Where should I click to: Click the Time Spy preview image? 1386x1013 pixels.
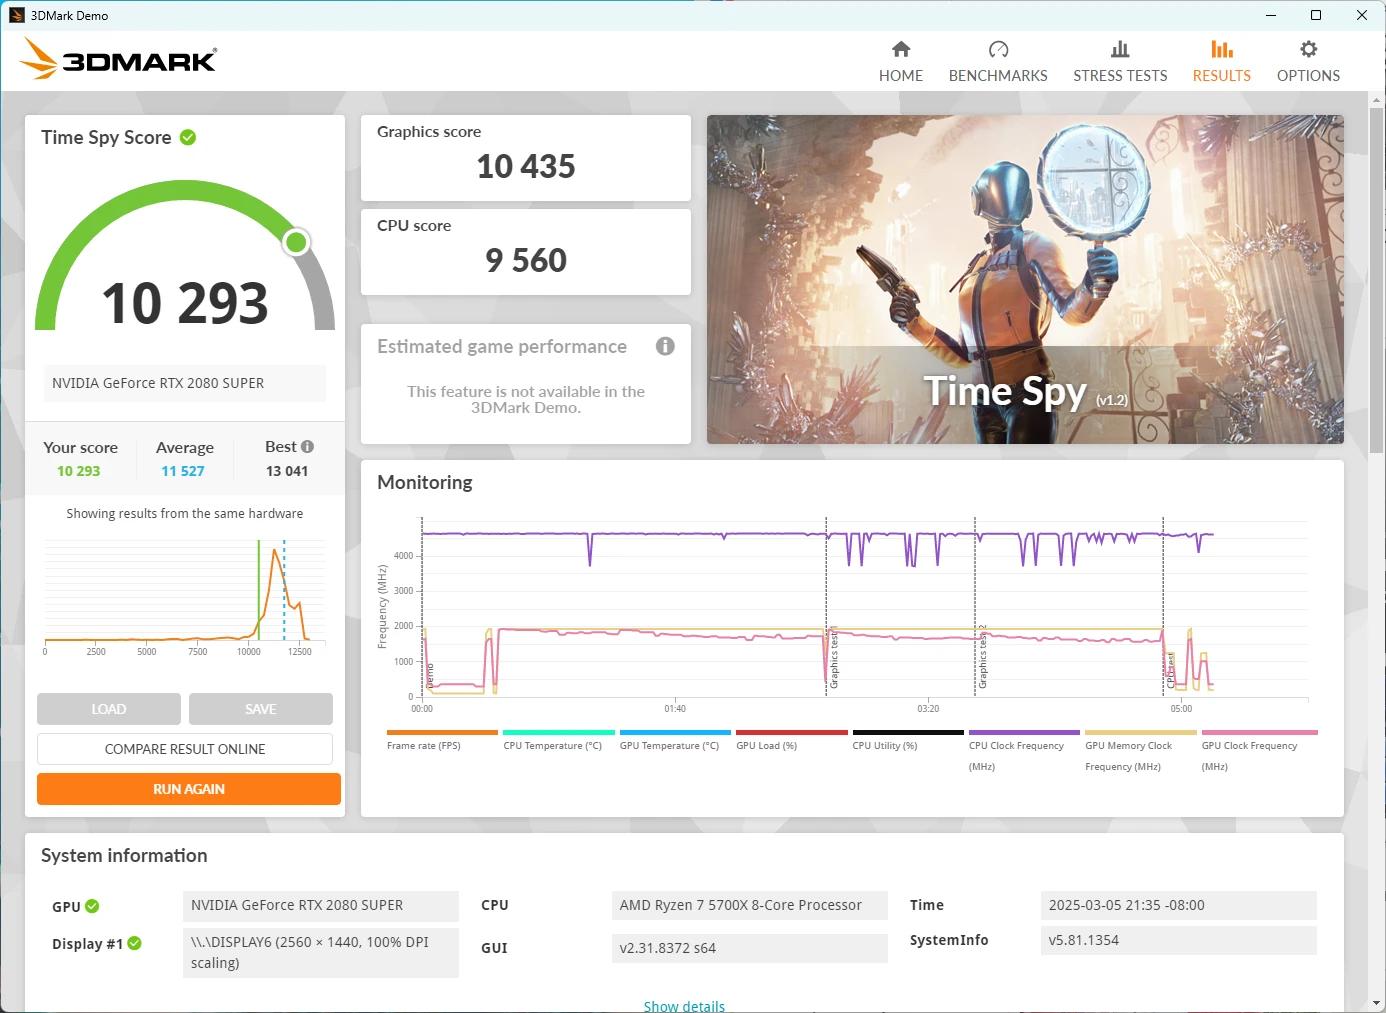[1024, 279]
